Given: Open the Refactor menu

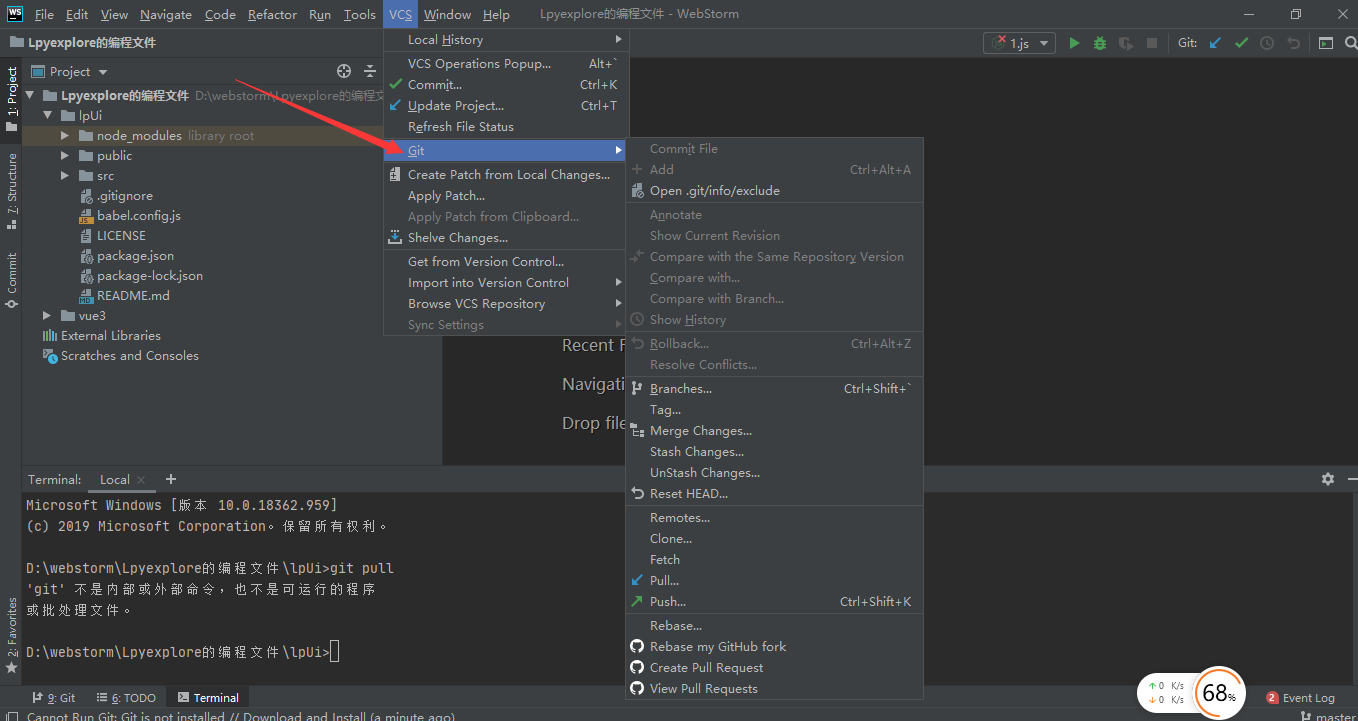Looking at the screenshot, I should (272, 14).
